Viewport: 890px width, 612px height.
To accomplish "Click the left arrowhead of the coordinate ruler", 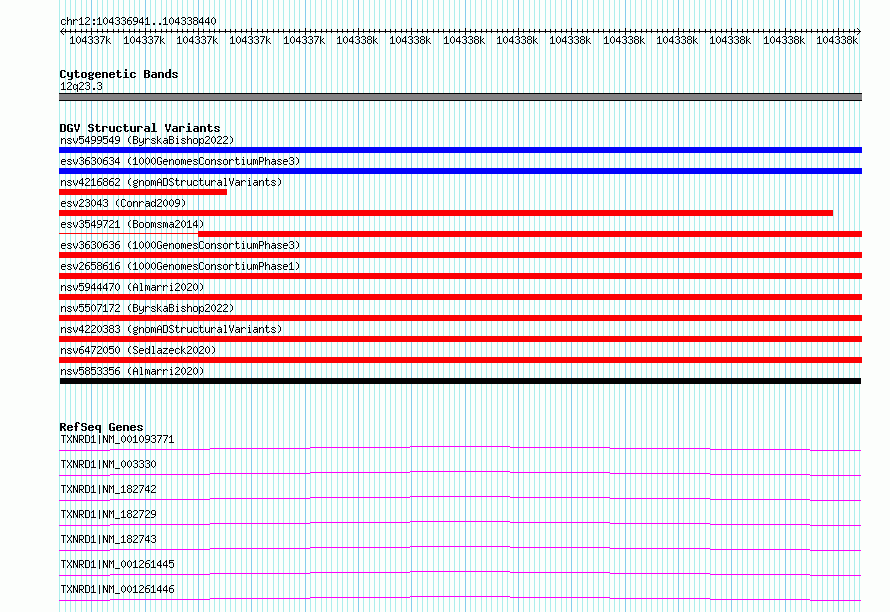I will (x=62, y=31).
